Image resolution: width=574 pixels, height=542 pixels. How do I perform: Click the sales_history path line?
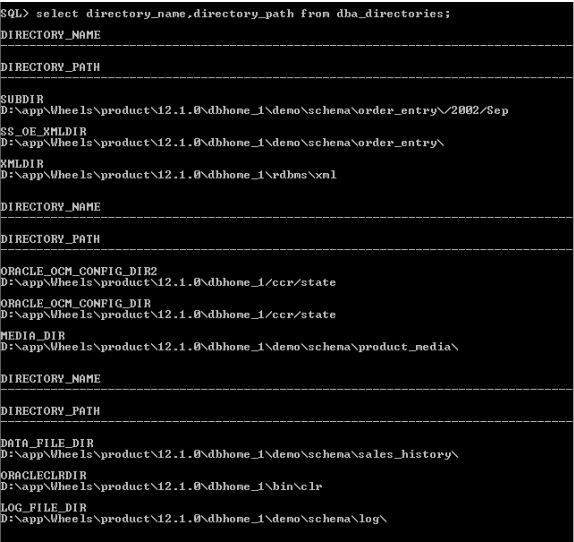pyautogui.click(x=229, y=455)
